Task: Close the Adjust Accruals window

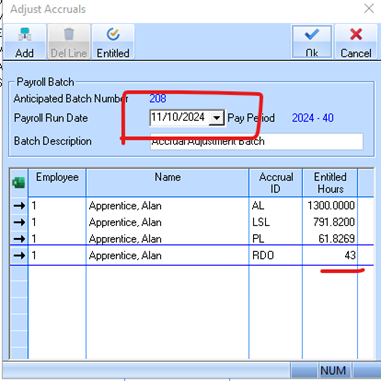Action: pyautogui.click(x=369, y=8)
